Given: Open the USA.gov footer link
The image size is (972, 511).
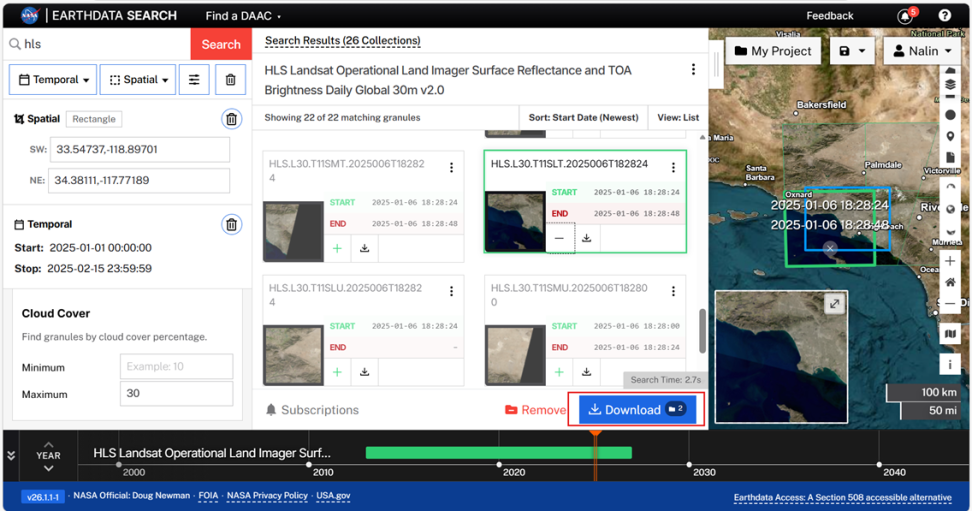Looking at the screenshot, I should pyautogui.click(x=334, y=495).
